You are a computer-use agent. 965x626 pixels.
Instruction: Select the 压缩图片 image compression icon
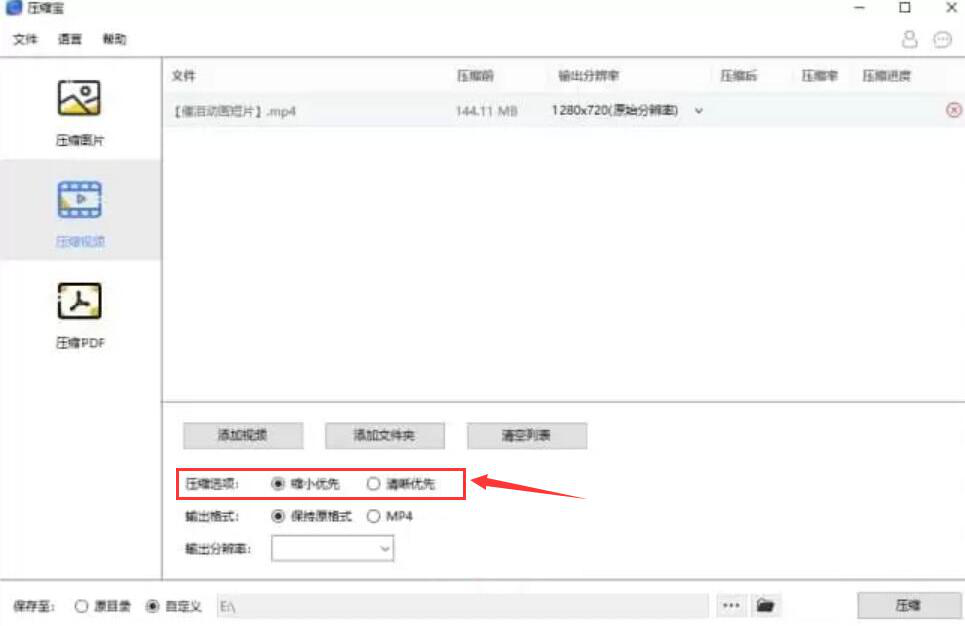click(x=79, y=98)
